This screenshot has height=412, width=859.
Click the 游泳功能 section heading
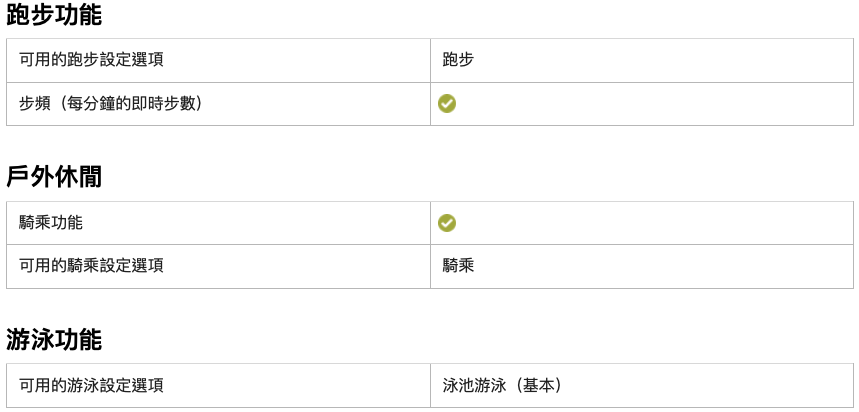coord(54,340)
